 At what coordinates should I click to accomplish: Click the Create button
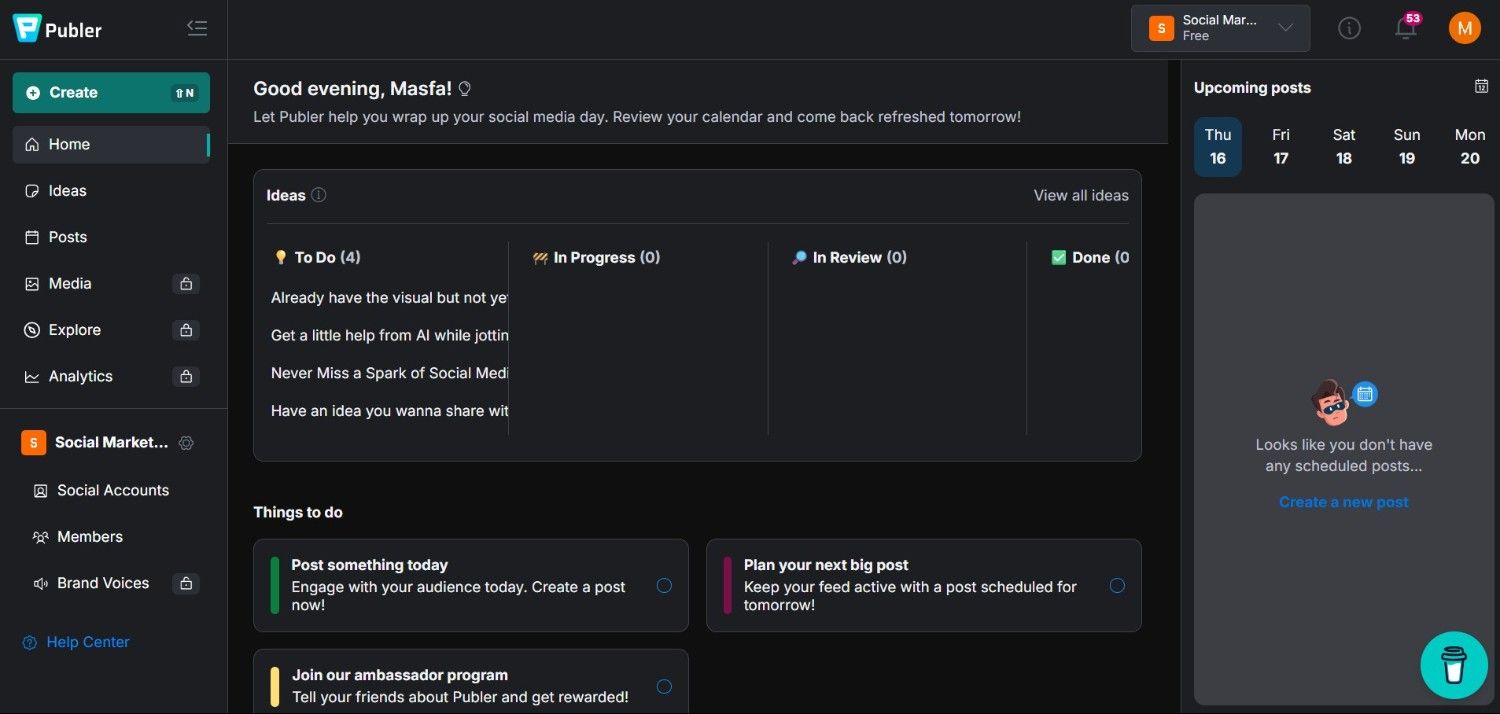[x=111, y=92]
